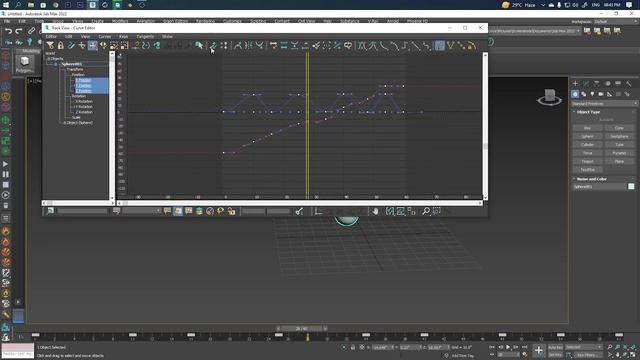Viewport: 640px width, 360px height.
Task: Toggle Auto Key mode
Action: [555, 347]
